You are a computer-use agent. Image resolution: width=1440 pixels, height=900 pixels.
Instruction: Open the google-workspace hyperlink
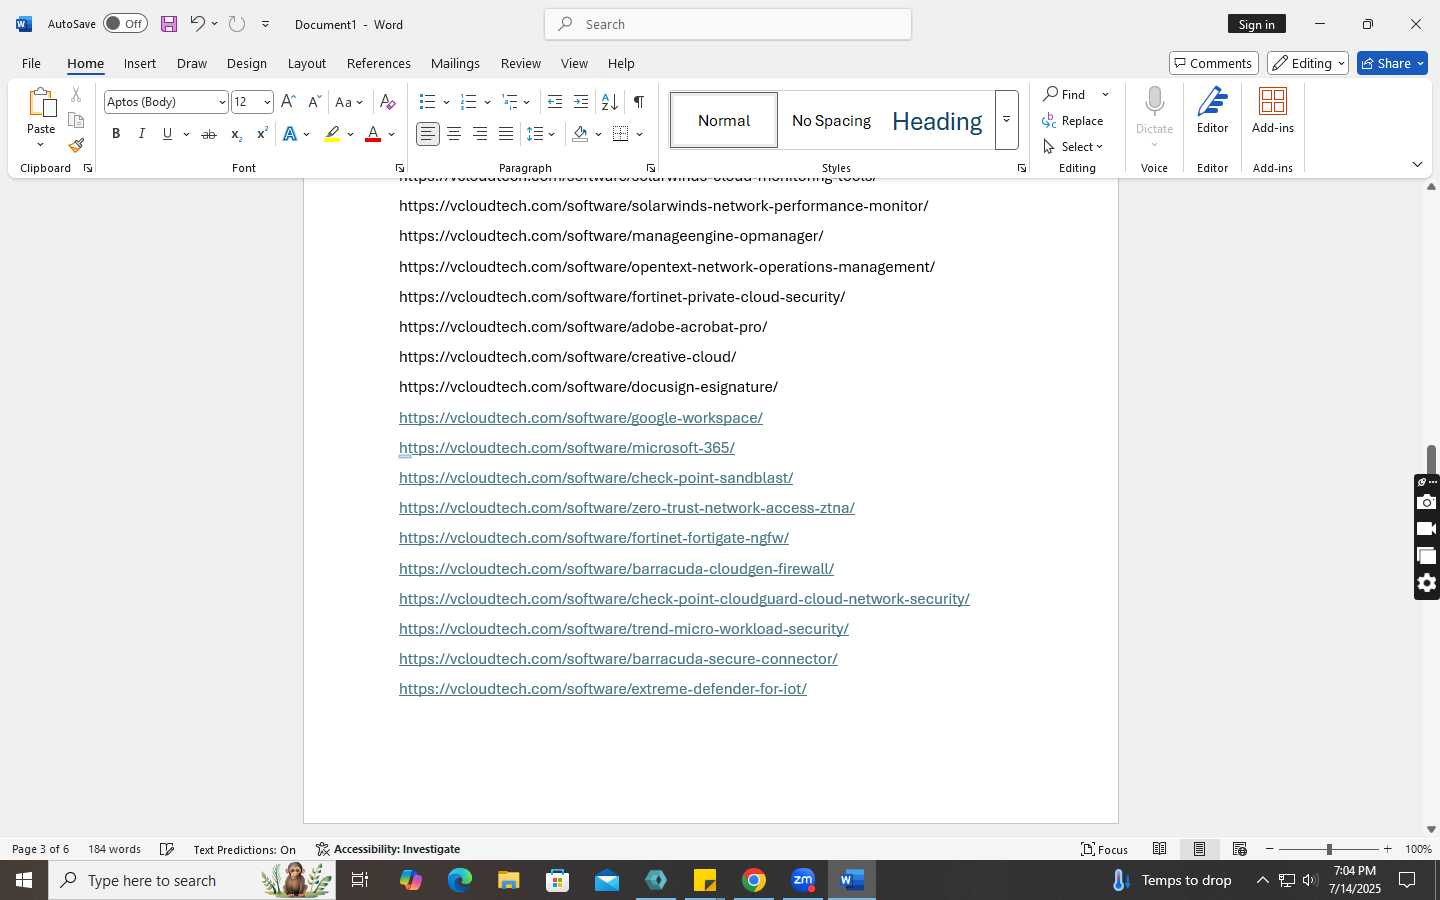[581, 418]
